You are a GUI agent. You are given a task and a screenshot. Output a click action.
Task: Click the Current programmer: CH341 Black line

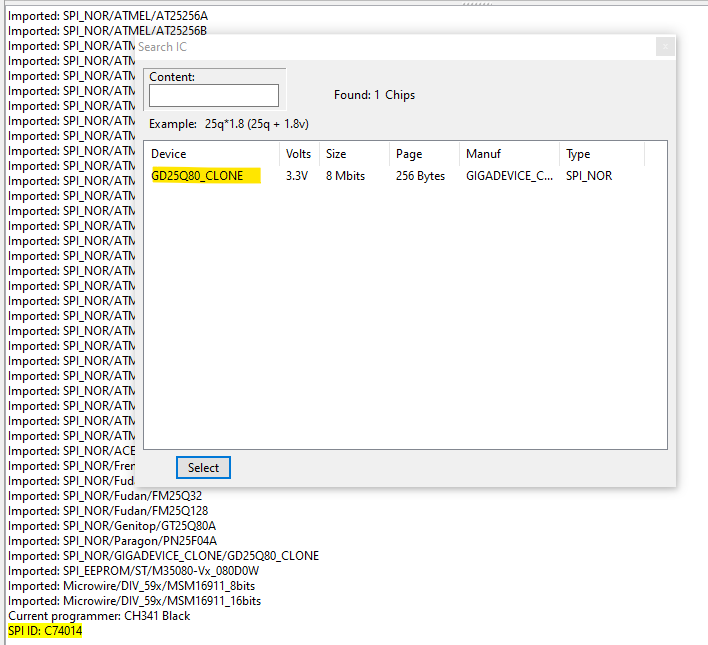click(x=99, y=616)
